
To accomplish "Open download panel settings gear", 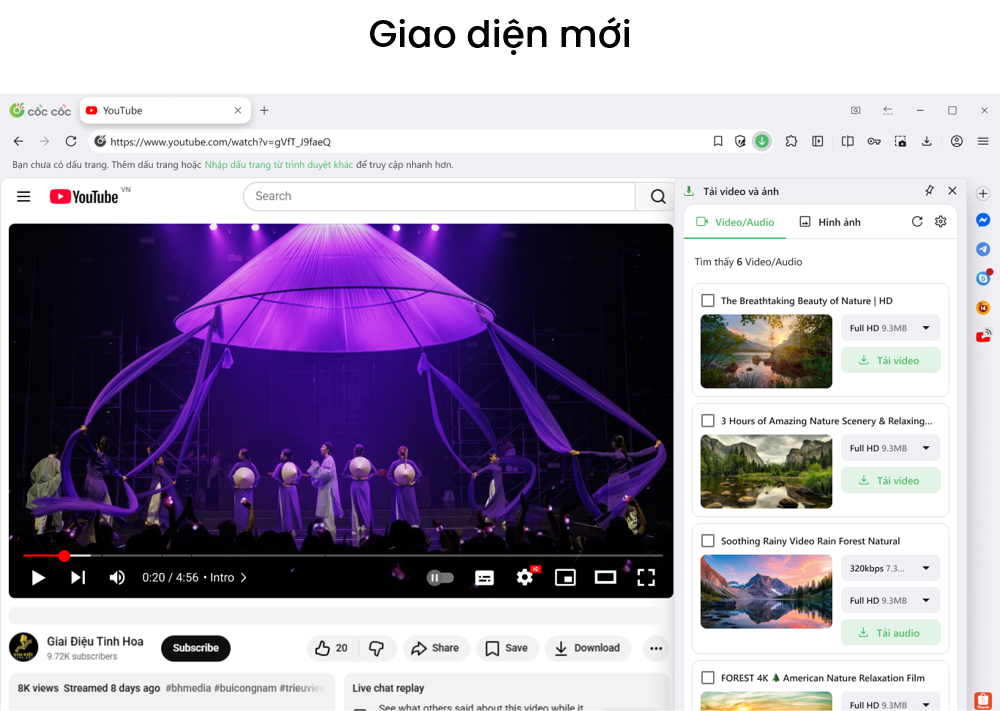I will pyautogui.click(x=941, y=221).
